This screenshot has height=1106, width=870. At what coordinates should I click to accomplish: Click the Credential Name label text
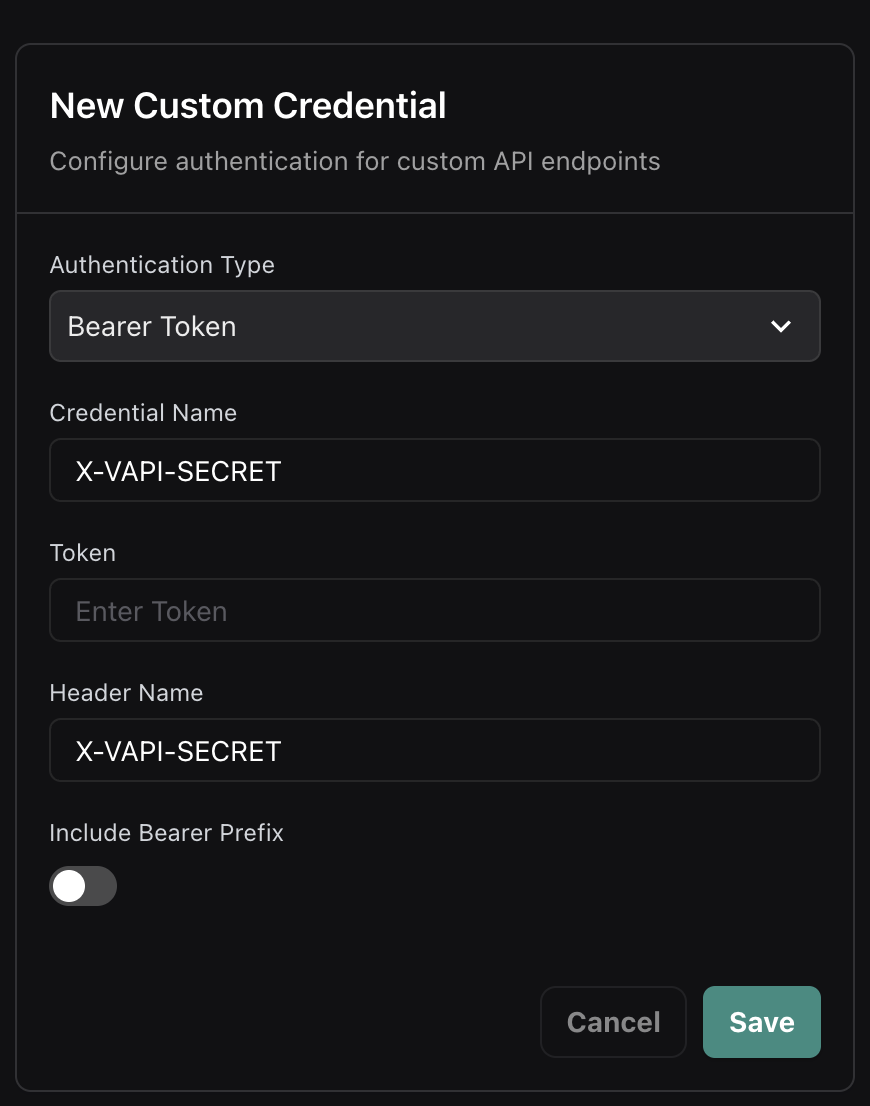(x=143, y=413)
